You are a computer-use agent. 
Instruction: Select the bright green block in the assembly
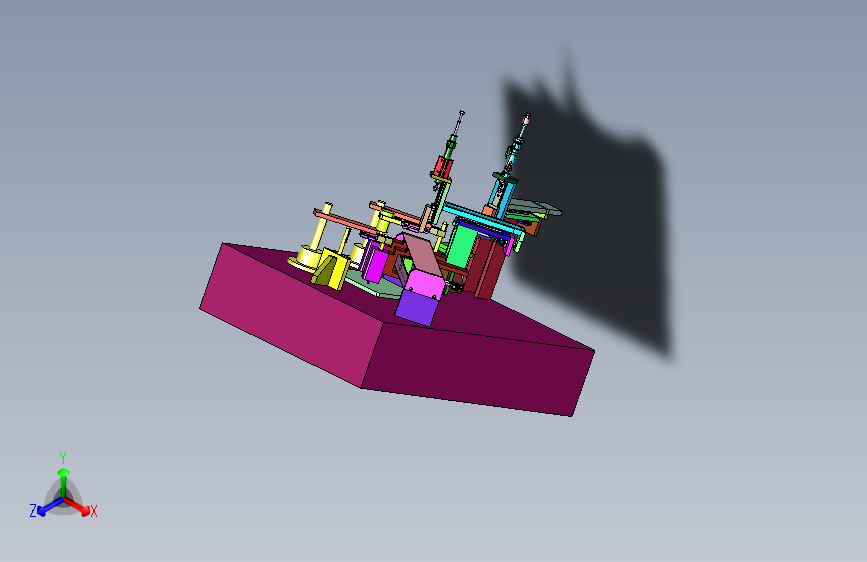[461, 246]
